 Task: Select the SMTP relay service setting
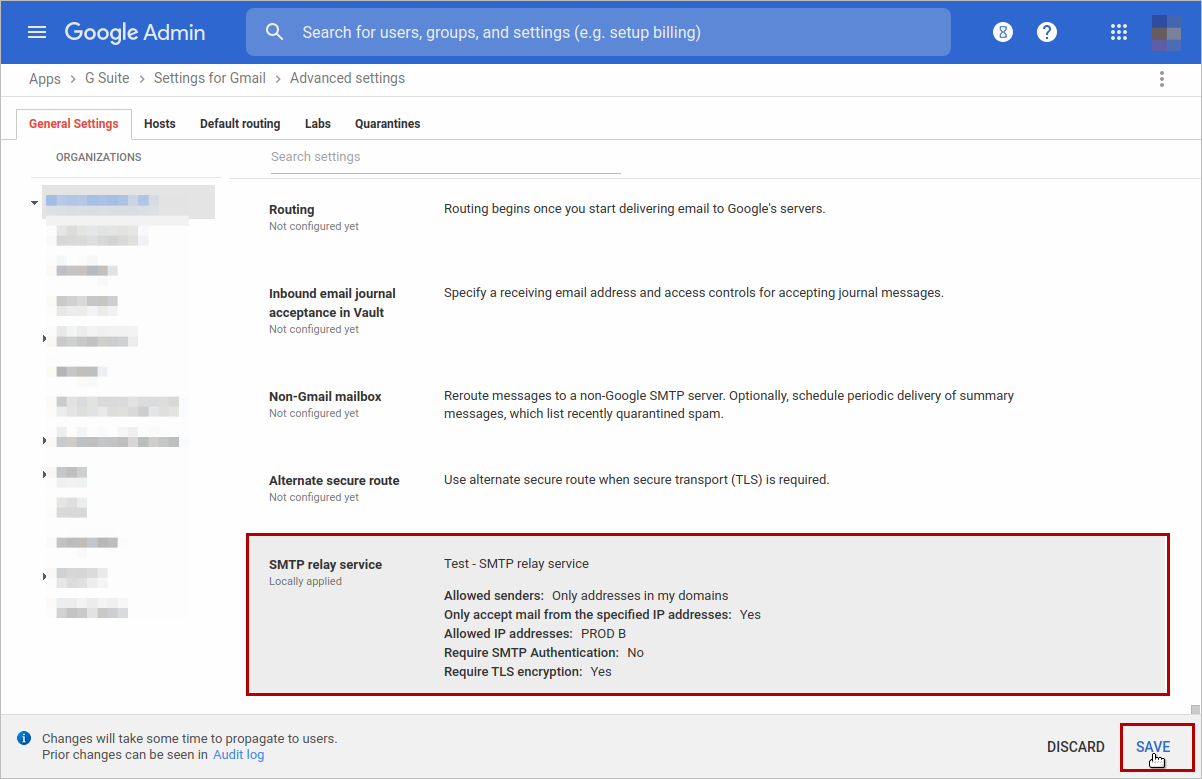click(707, 614)
